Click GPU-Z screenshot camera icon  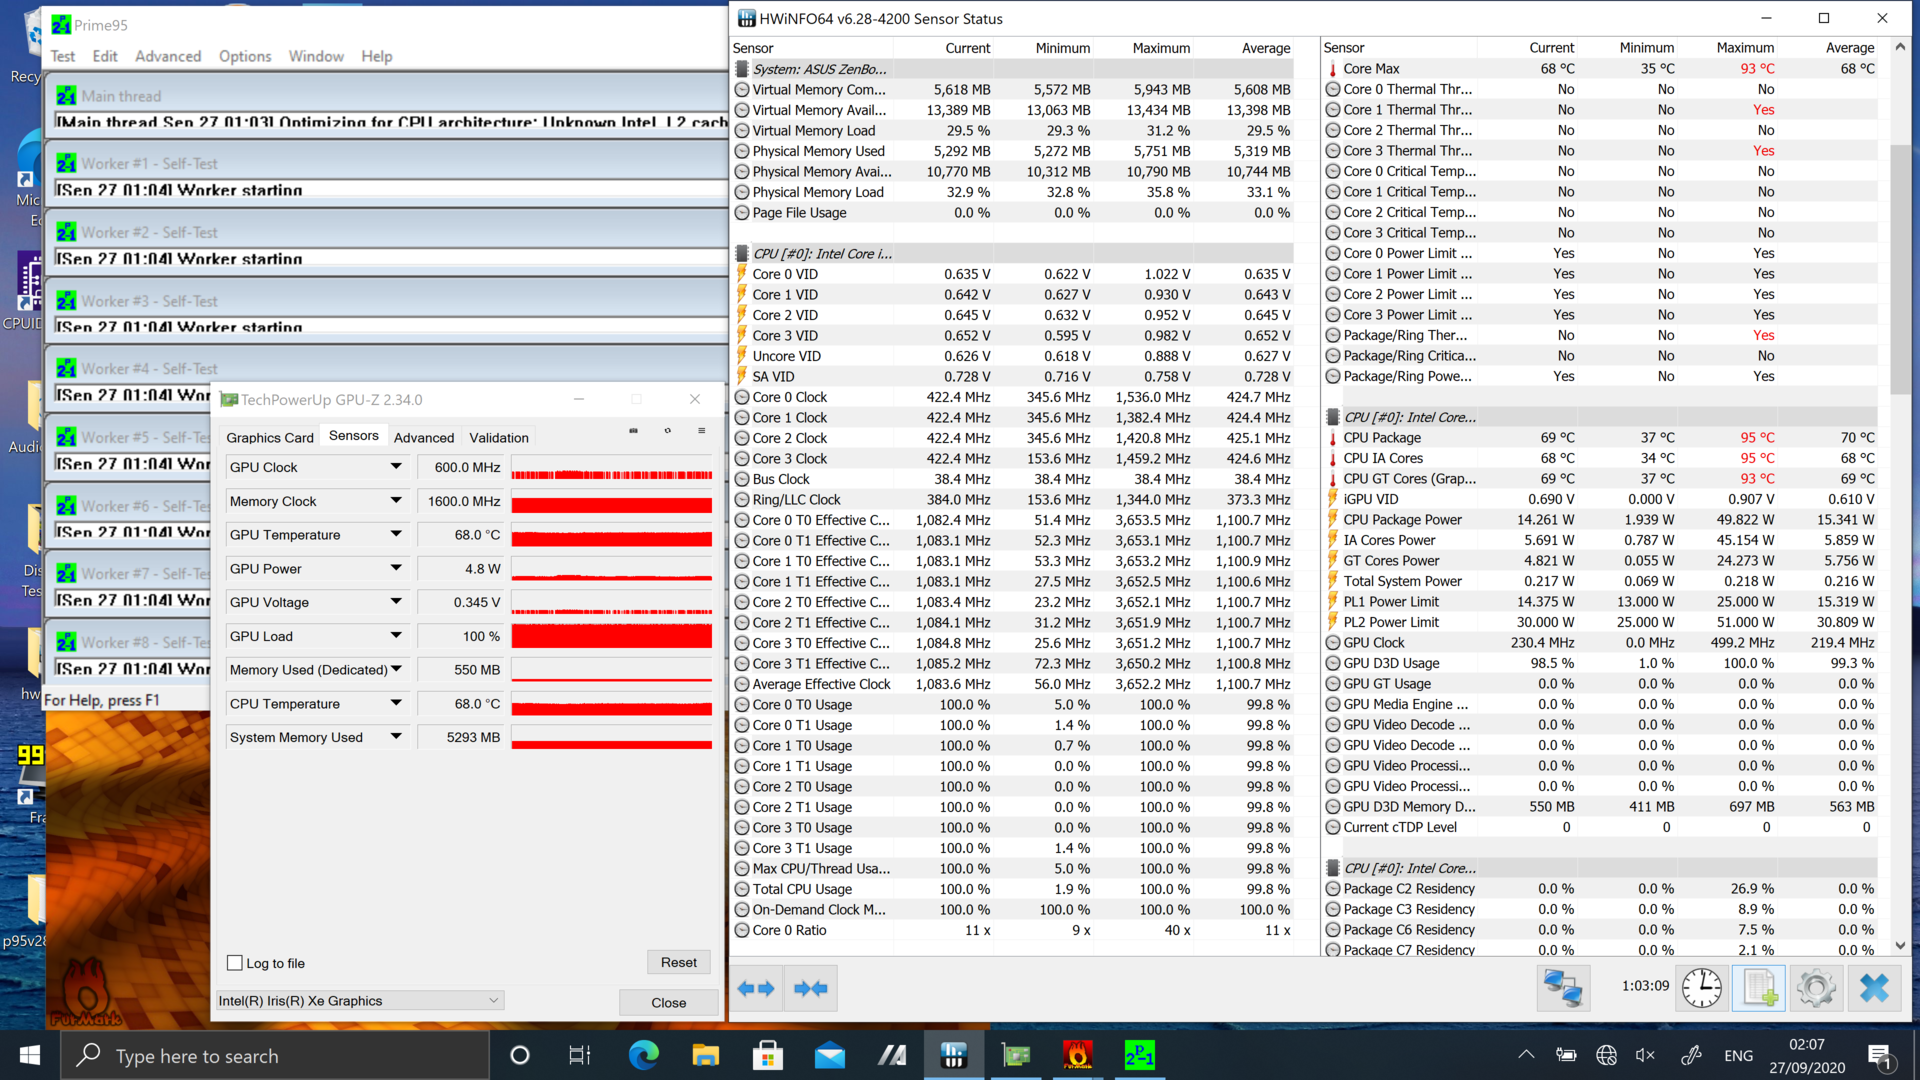pos(633,431)
